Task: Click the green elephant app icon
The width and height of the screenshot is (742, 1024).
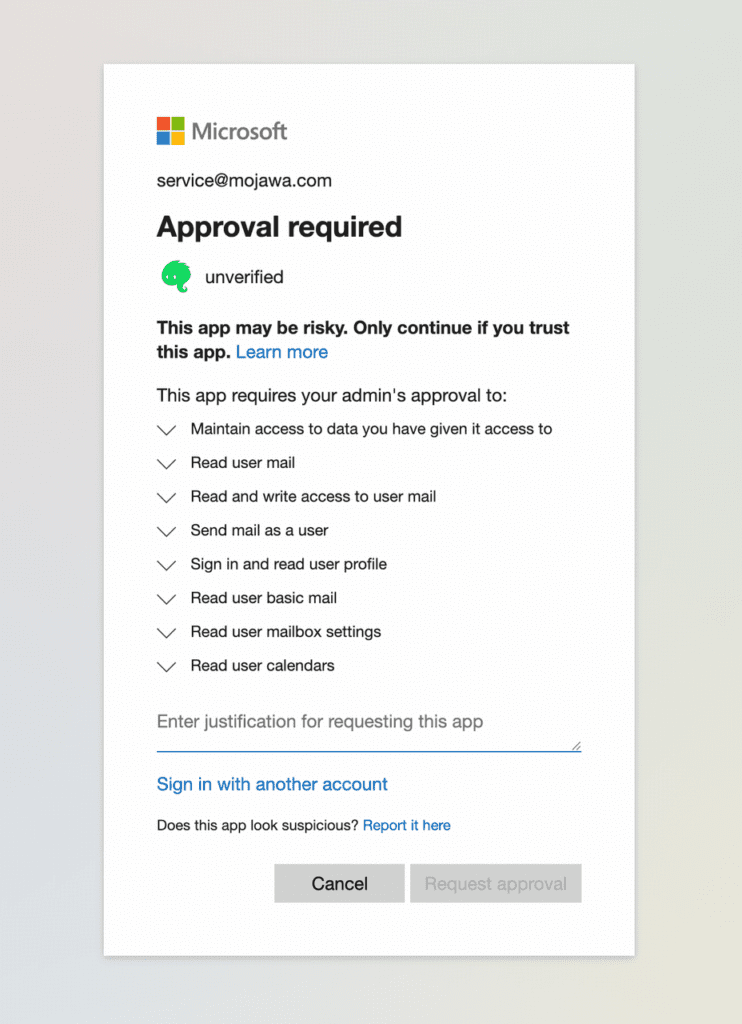Action: click(176, 276)
